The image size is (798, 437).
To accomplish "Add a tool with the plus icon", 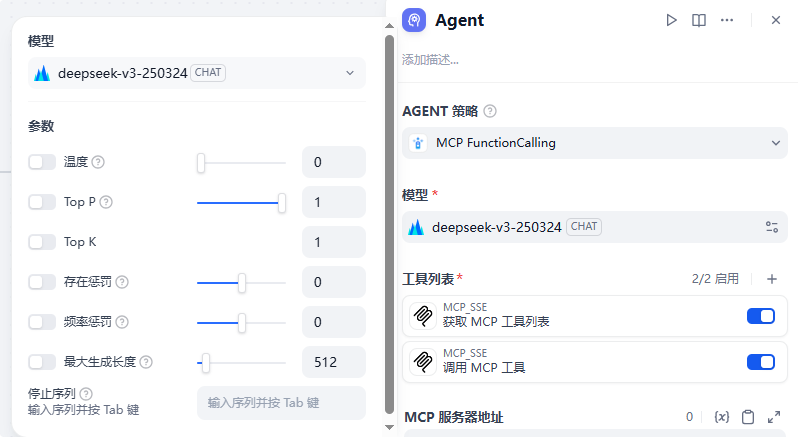I will tap(772, 279).
